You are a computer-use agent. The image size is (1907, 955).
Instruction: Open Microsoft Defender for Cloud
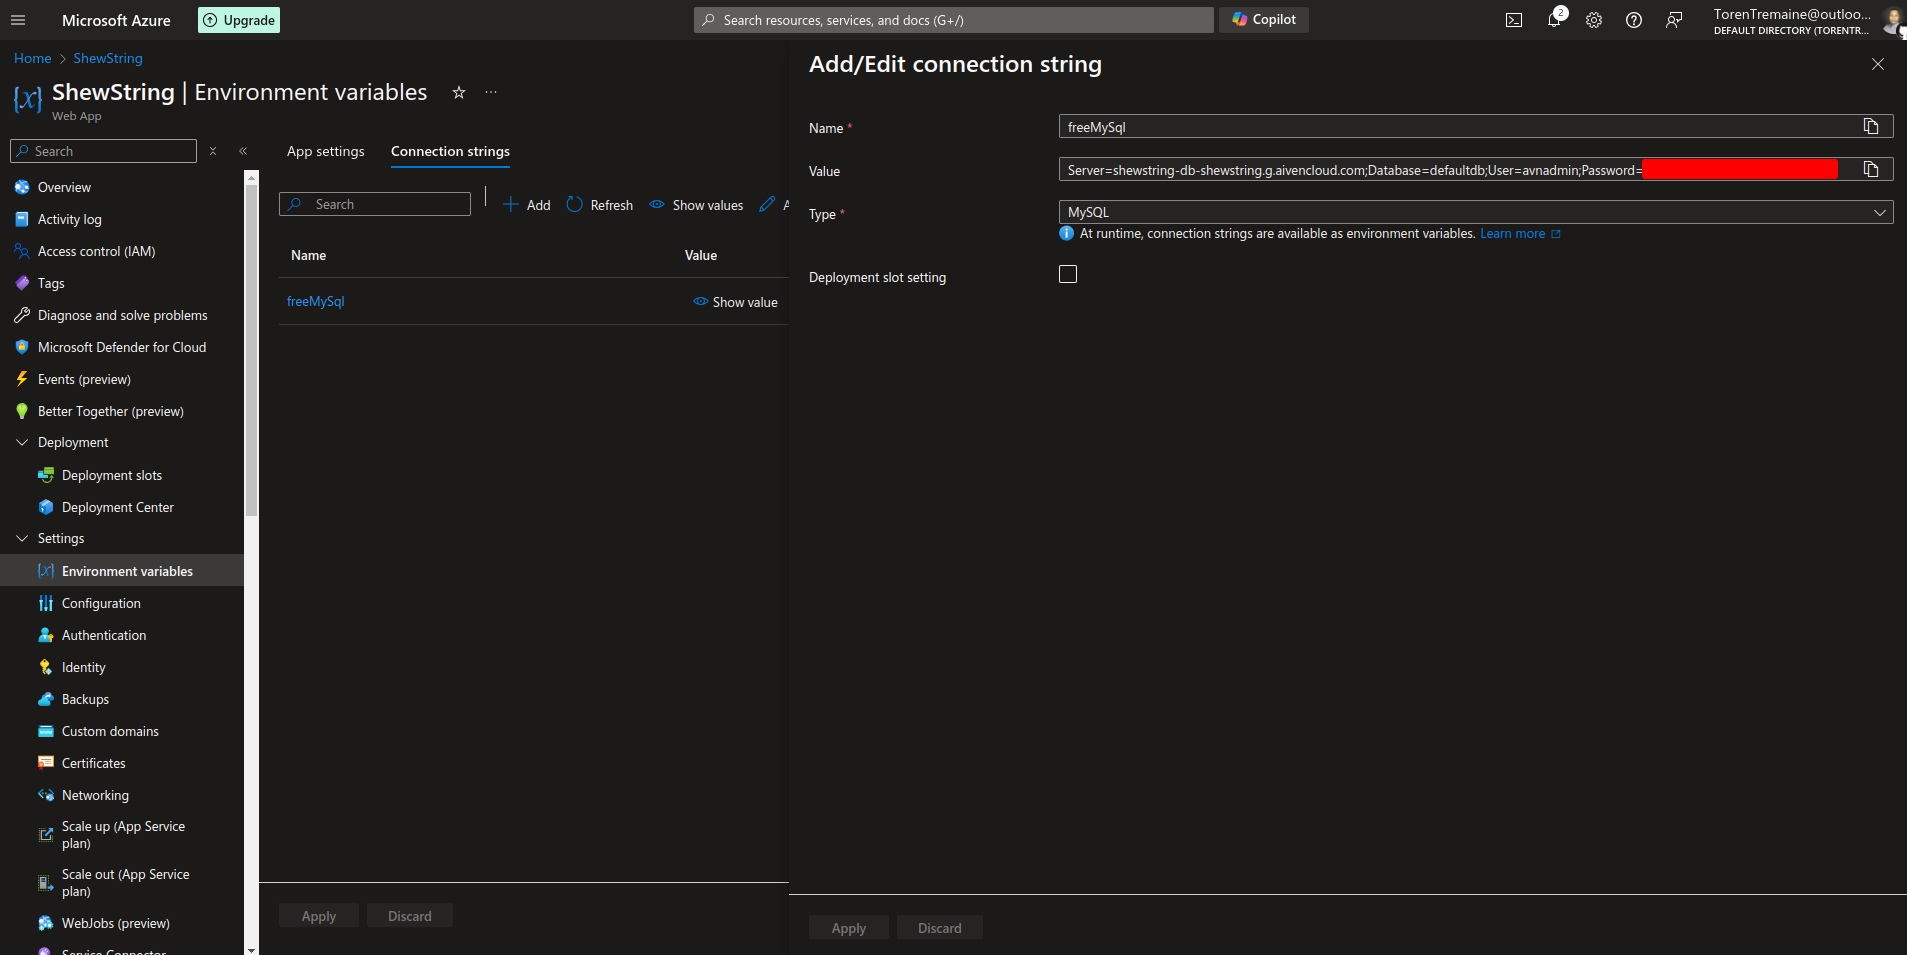(122, 347)
